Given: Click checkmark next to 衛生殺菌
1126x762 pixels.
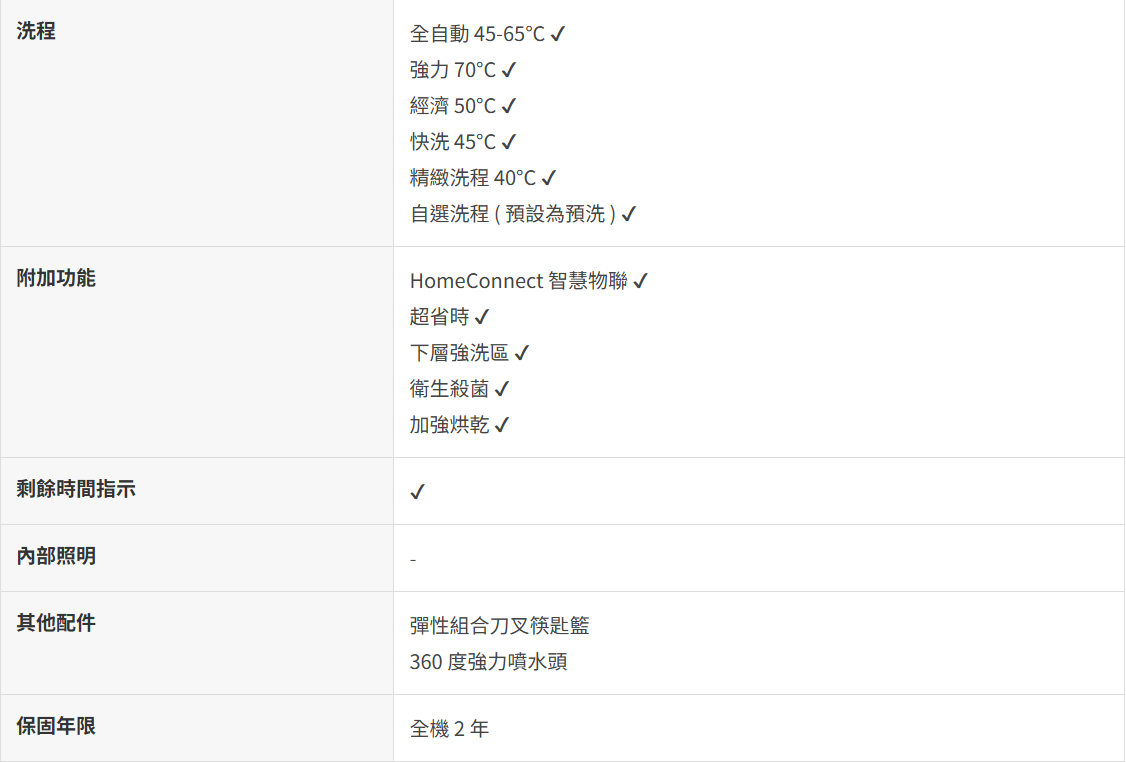Looking at the screenshot, I should (502, 390).
